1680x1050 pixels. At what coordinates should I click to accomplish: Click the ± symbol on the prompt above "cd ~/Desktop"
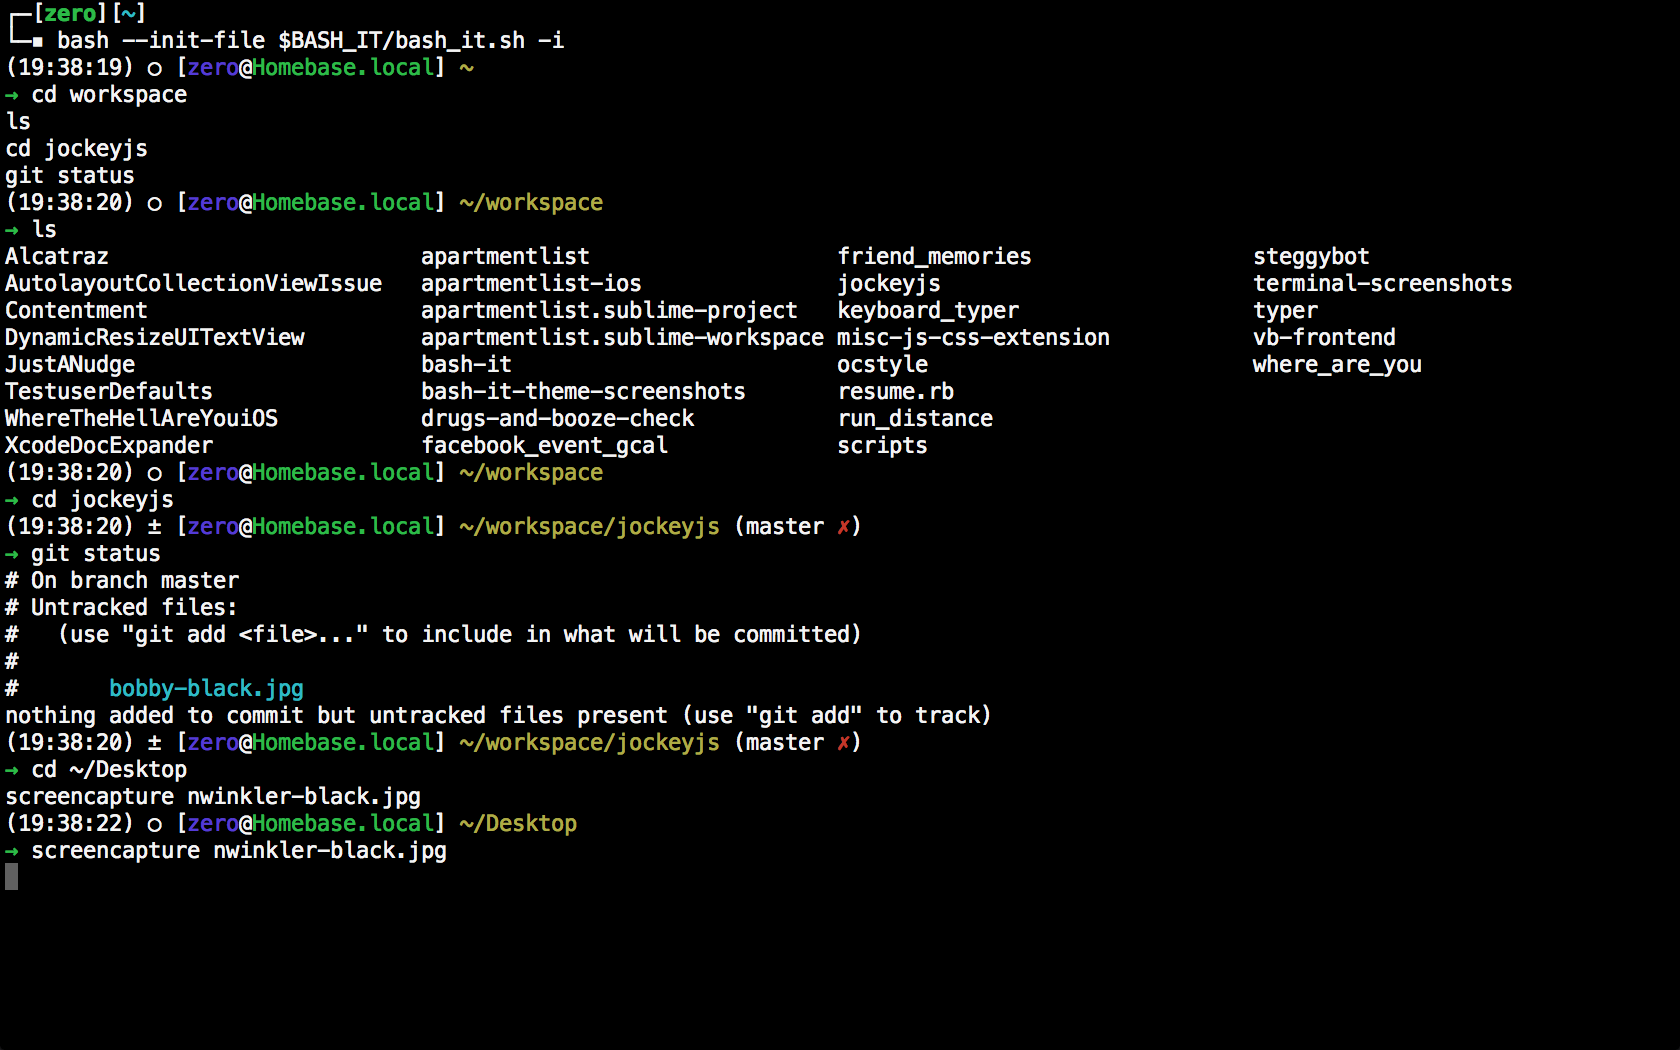click(x=154, y=743)
